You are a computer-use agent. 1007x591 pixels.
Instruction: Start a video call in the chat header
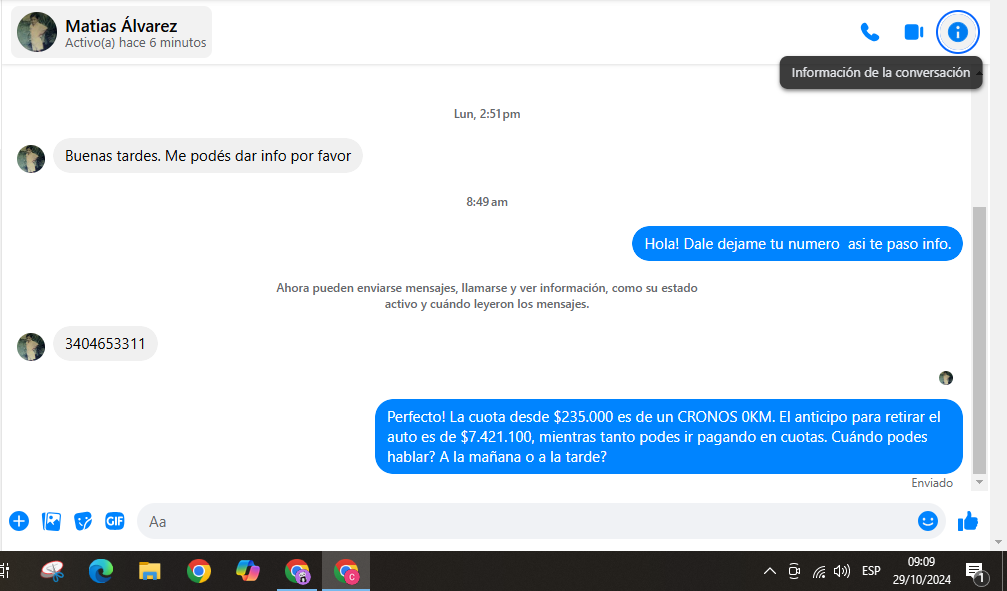[x=913, y=32]
